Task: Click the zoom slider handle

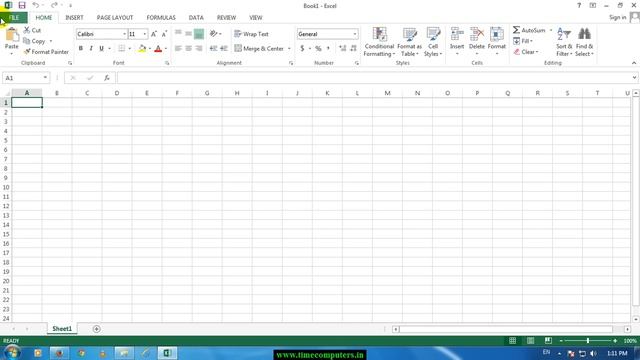Action: (588, 341)
